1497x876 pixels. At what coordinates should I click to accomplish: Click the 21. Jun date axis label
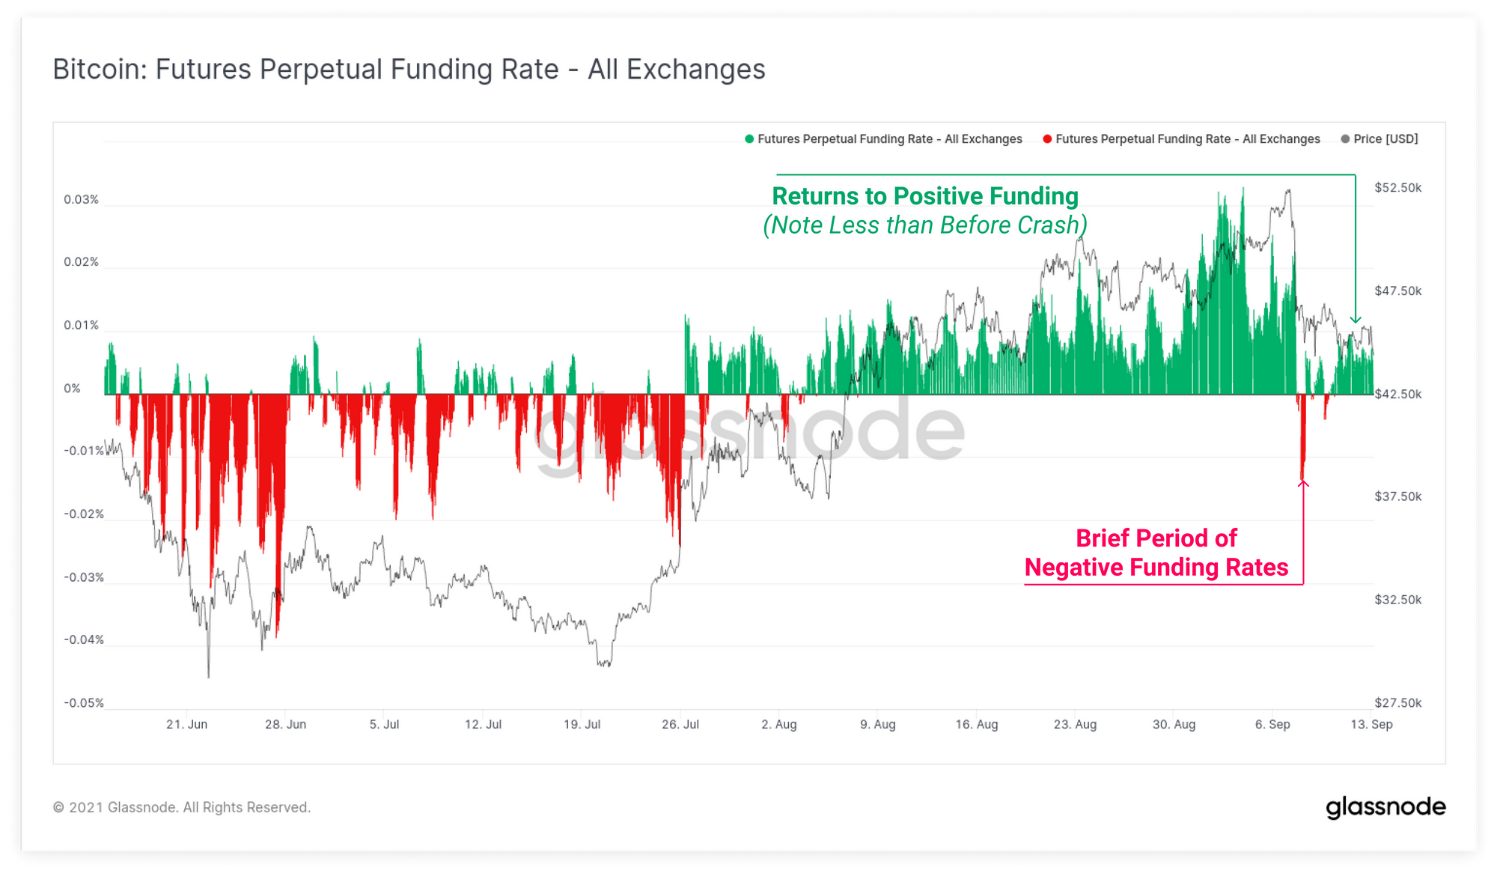pos(187,724)
